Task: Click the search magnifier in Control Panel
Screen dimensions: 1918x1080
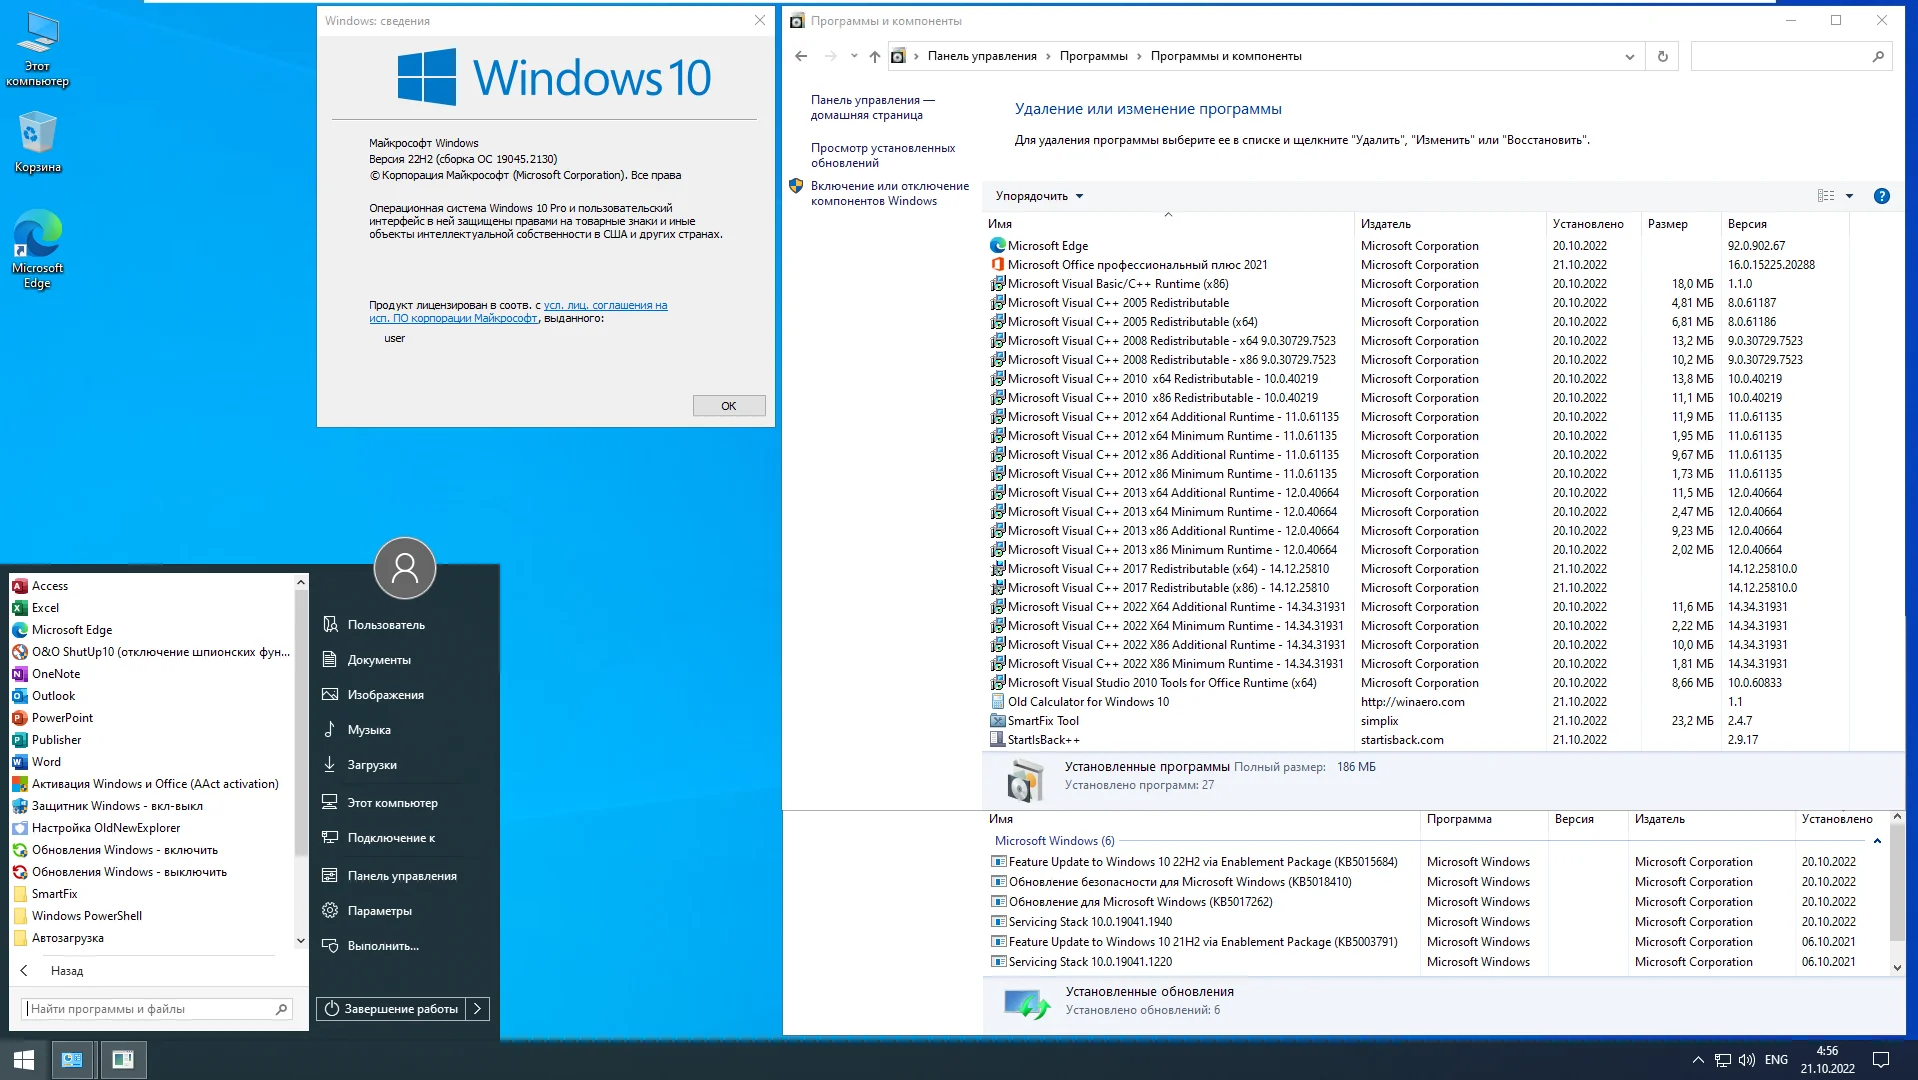Action: [x=1877, y=56]
